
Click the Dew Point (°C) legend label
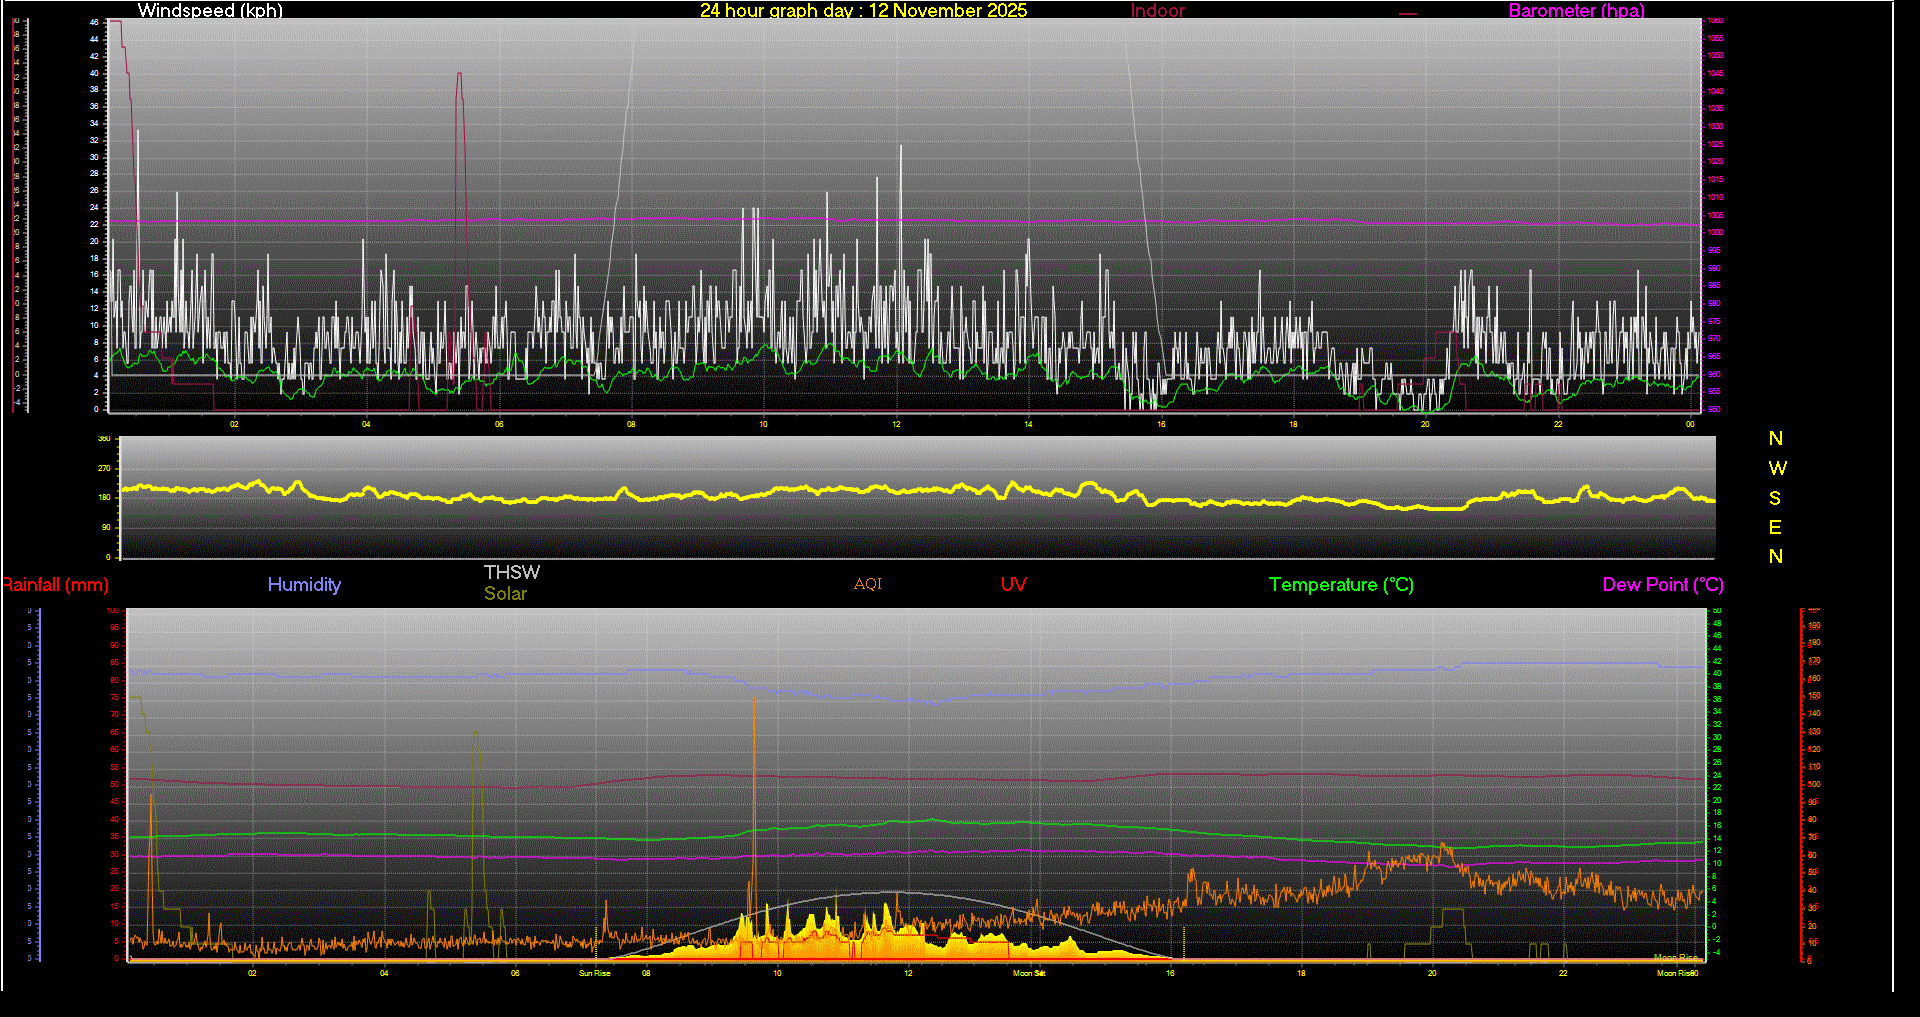pos(1662,585)
